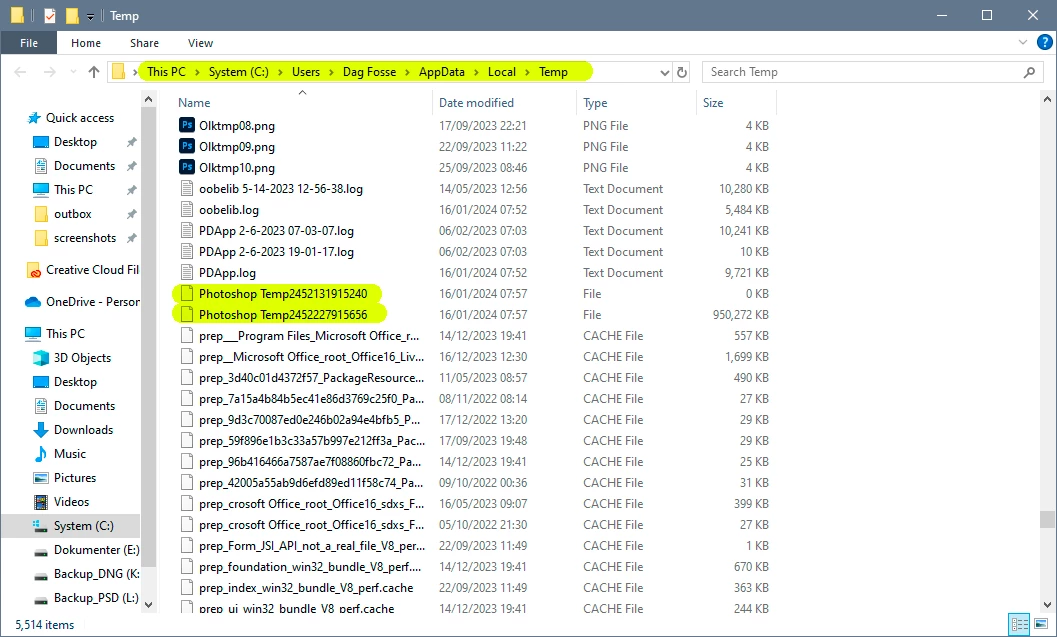The image size is (1057, 637).
Task: Click the file list scrollbar thumb
Action: click(x=1047, y=519)
